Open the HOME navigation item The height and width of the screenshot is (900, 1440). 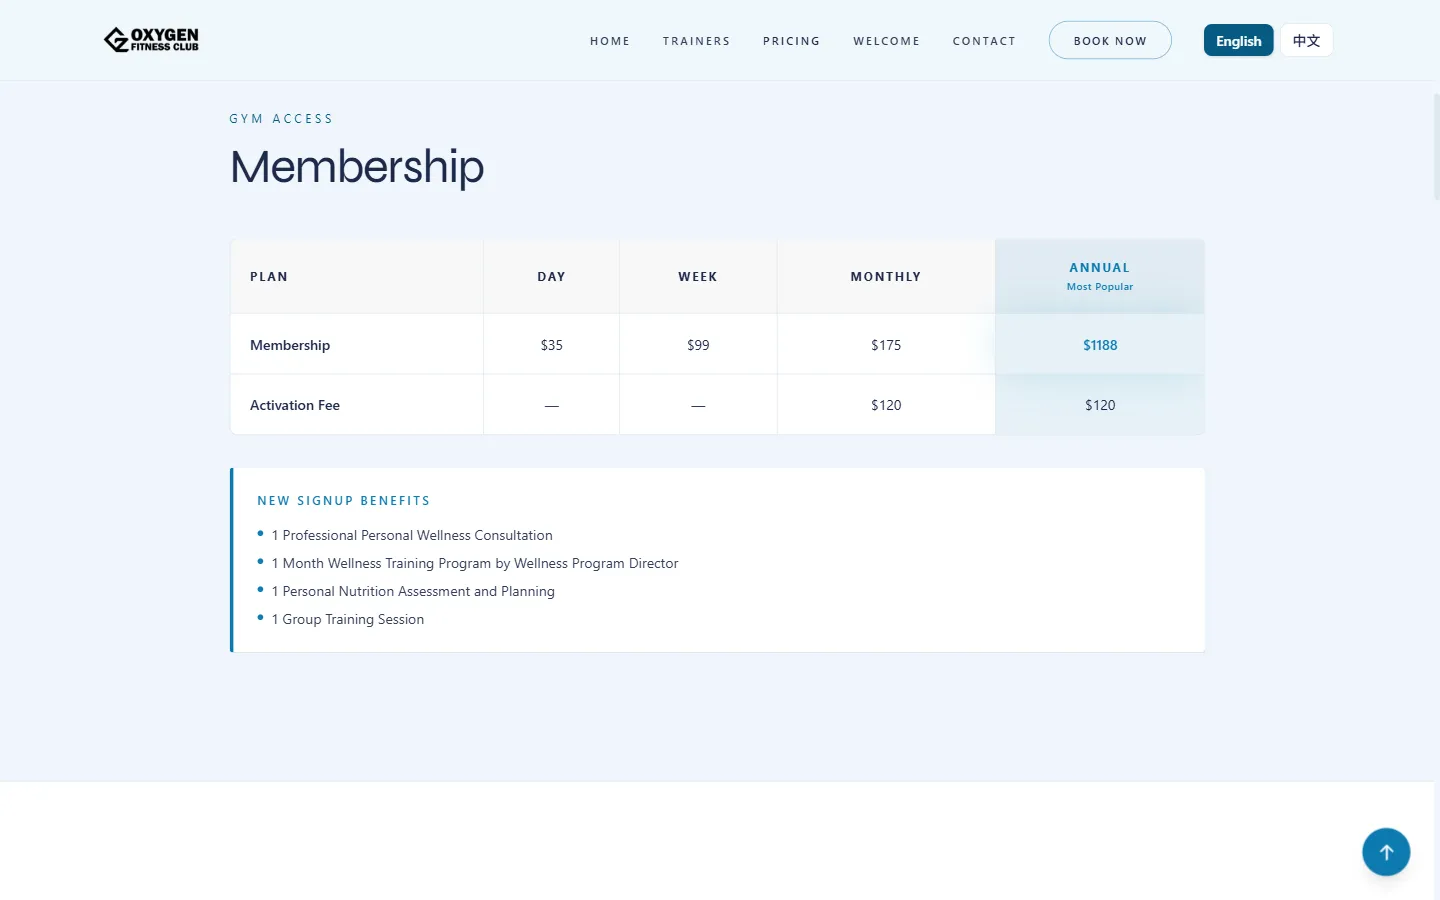pyautogui.click(x=610, y=41)
